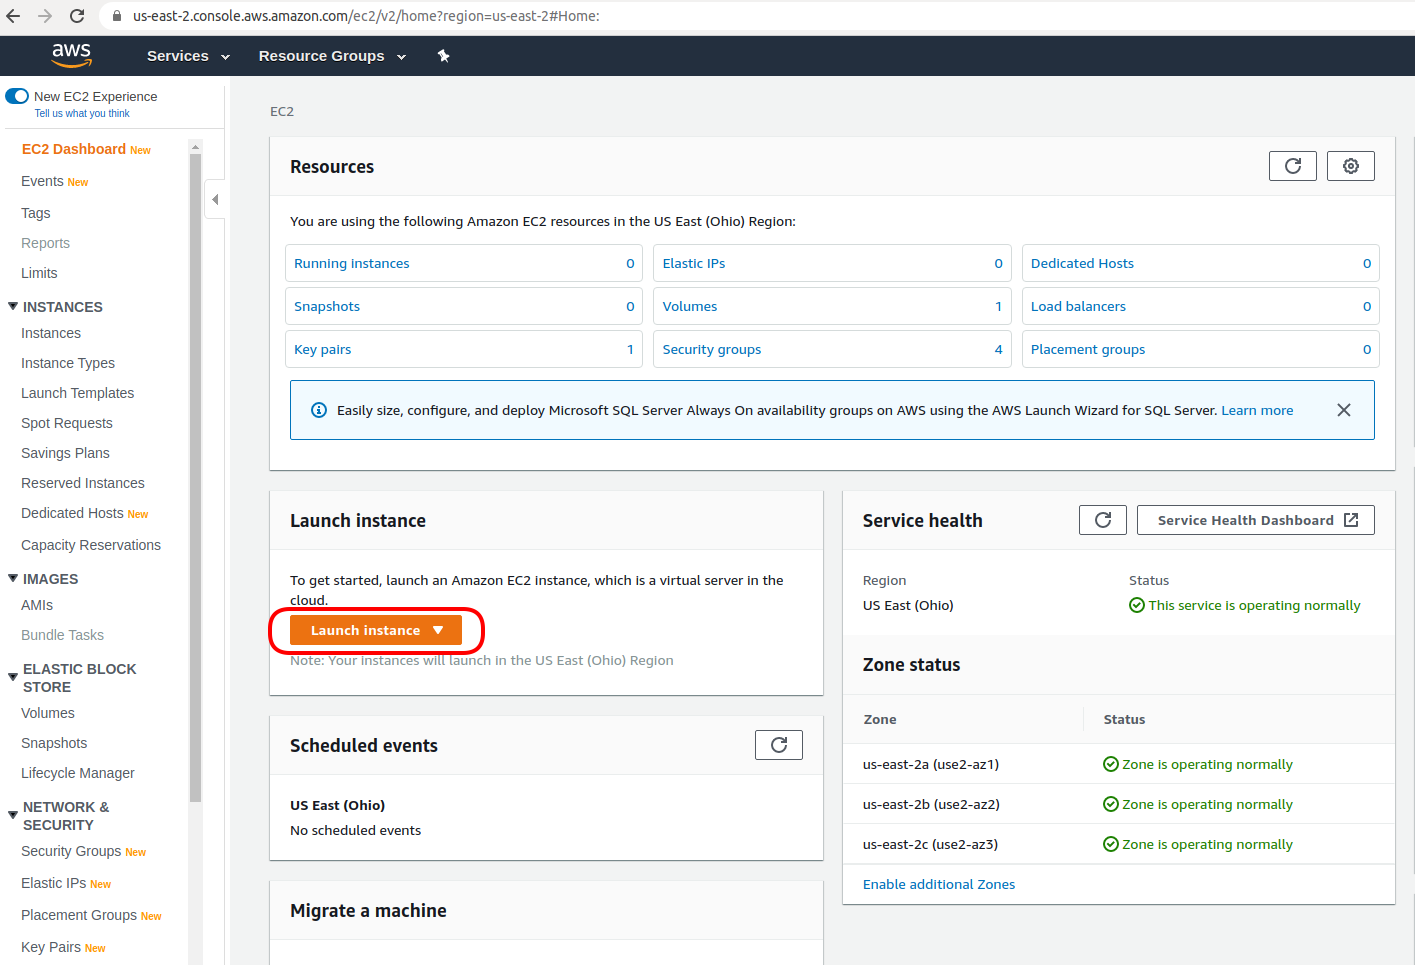Open Elastic IPs in sidebar
1415x973 pixels.
pos(54,883)
